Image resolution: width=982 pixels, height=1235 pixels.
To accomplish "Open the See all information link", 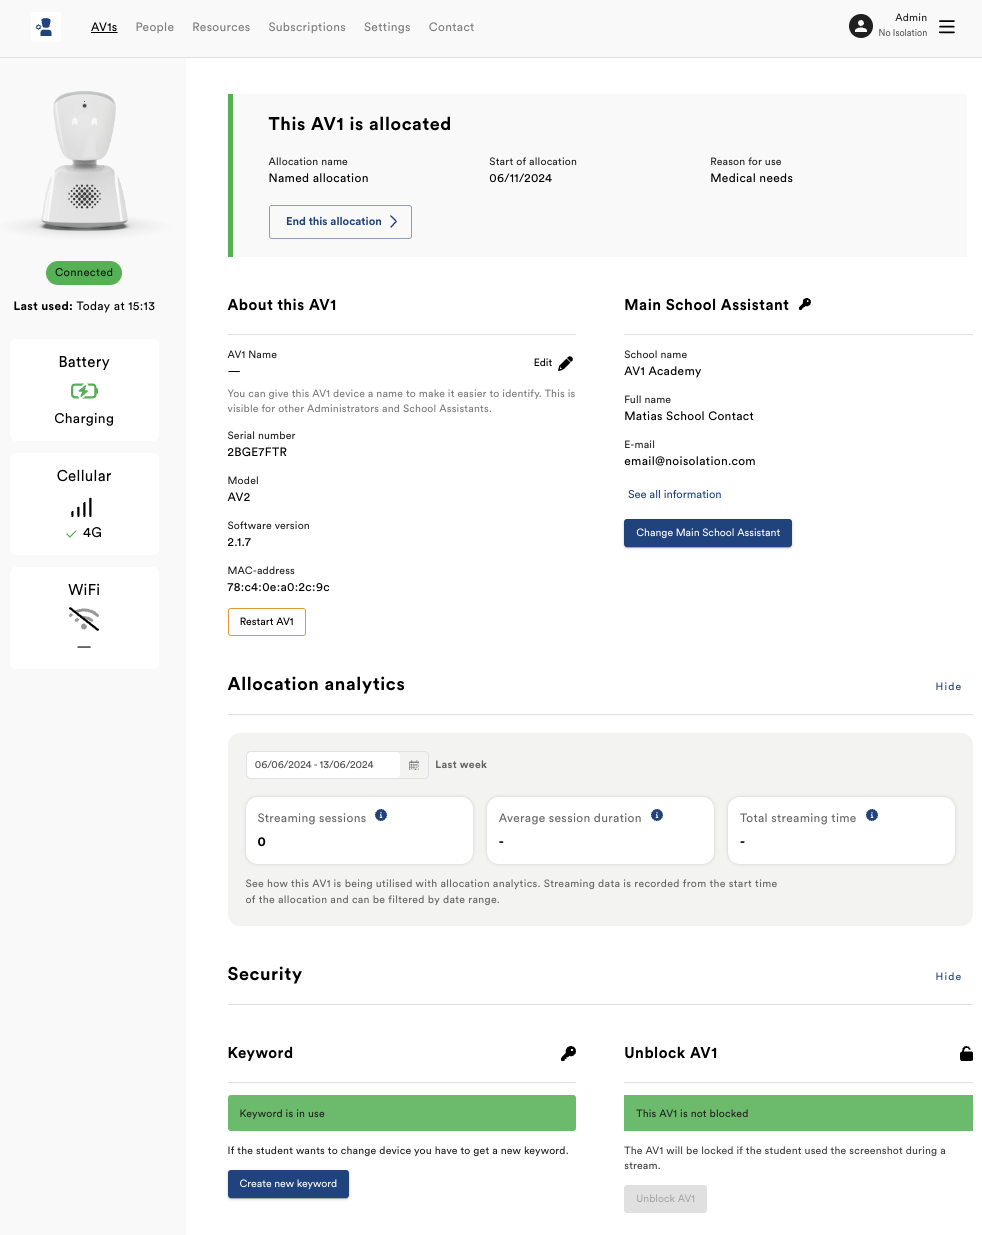I will tap(674, 494).
